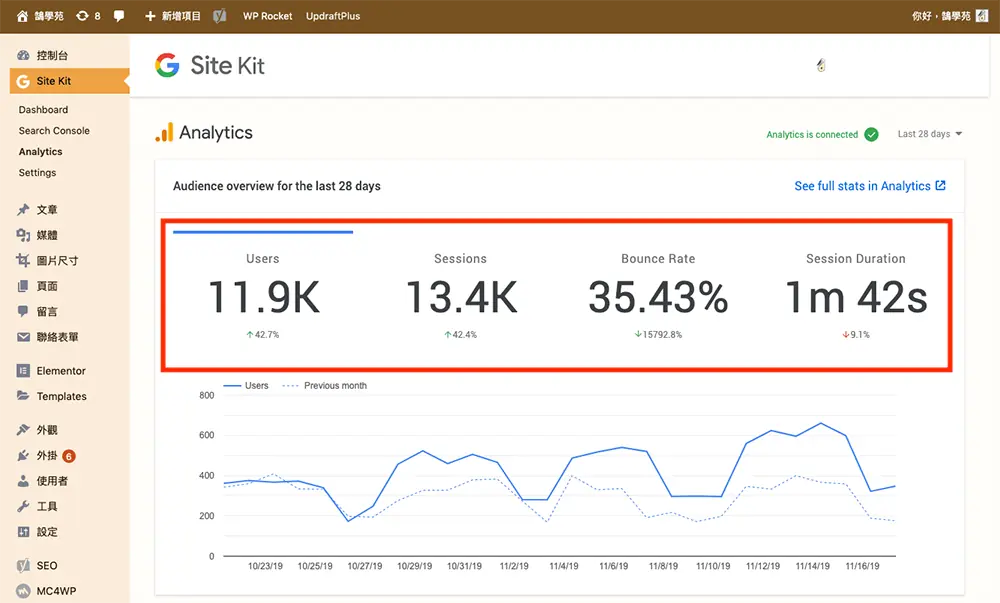Open the envelope icon for 聯絡表單
The image size is (1000, 603).
coord(24,337)
